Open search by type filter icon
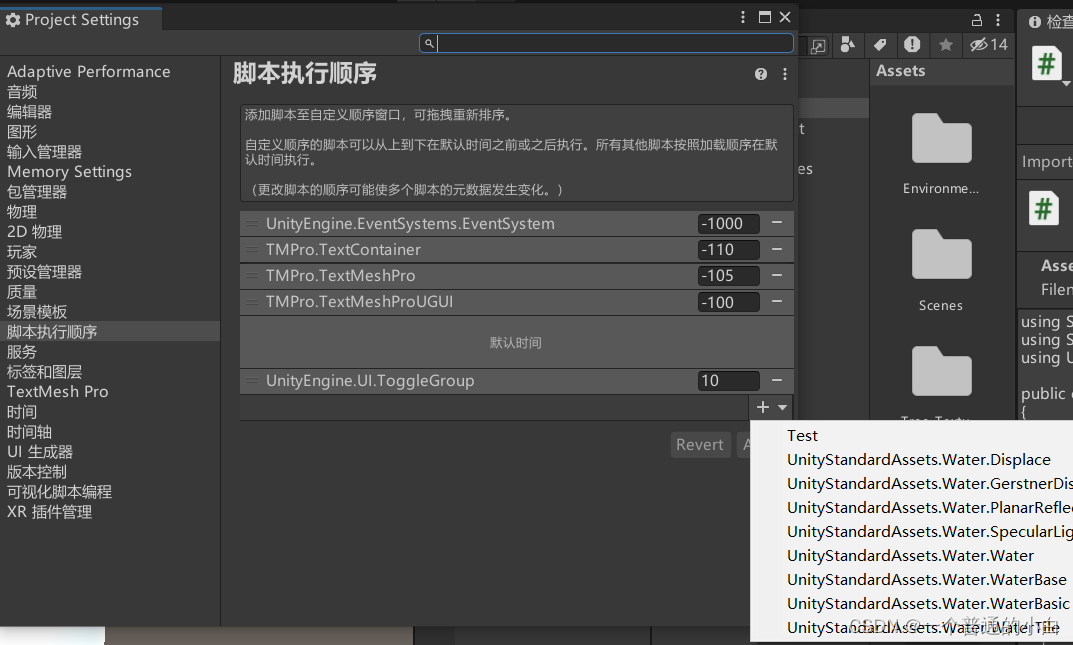This screenshot has height=645, width=1073. coord(848,44)
